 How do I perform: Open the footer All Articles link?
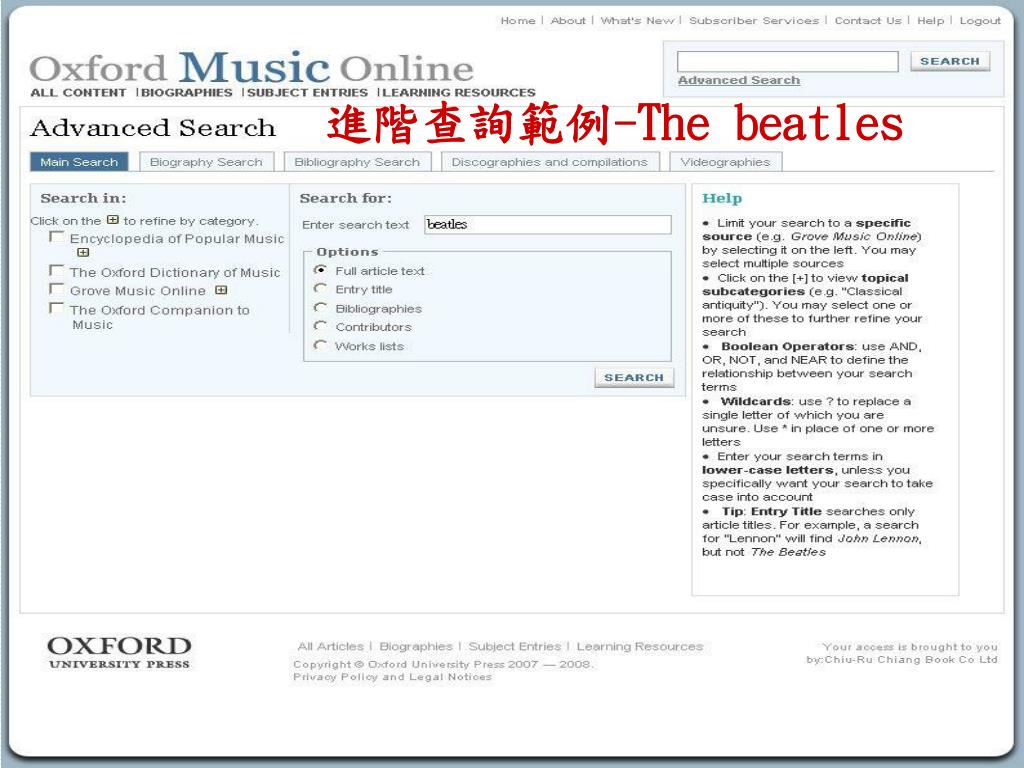click(x=330, y=647)
